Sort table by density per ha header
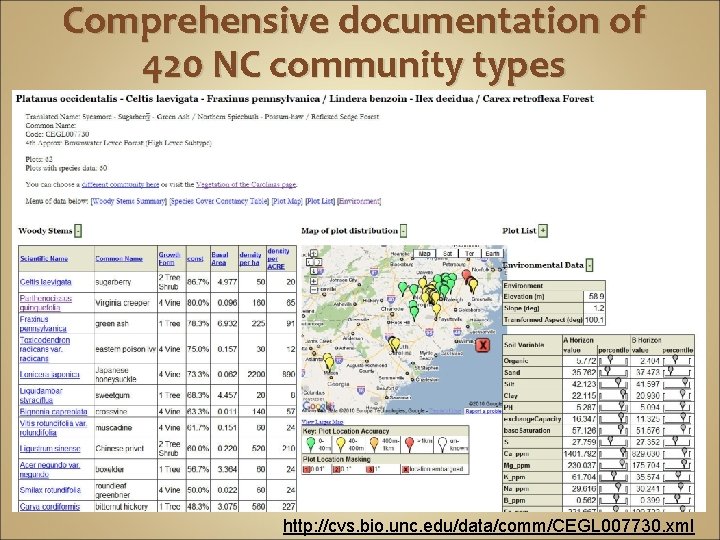 (x=250, y=259)
